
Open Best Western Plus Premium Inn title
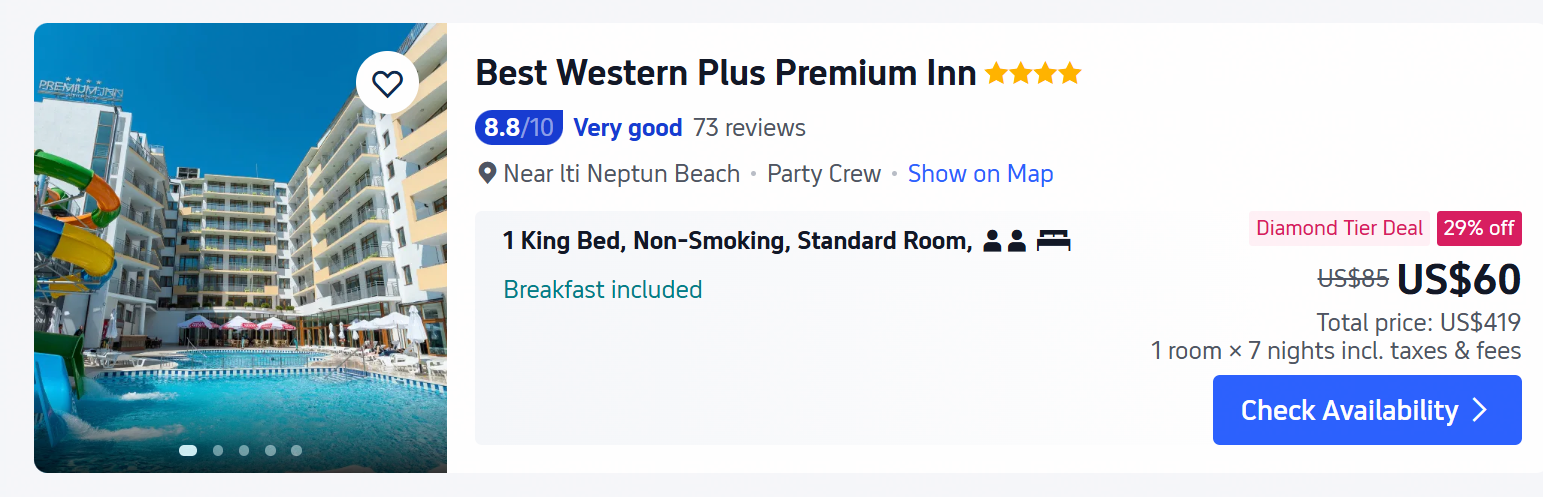[x=725, y=73]
